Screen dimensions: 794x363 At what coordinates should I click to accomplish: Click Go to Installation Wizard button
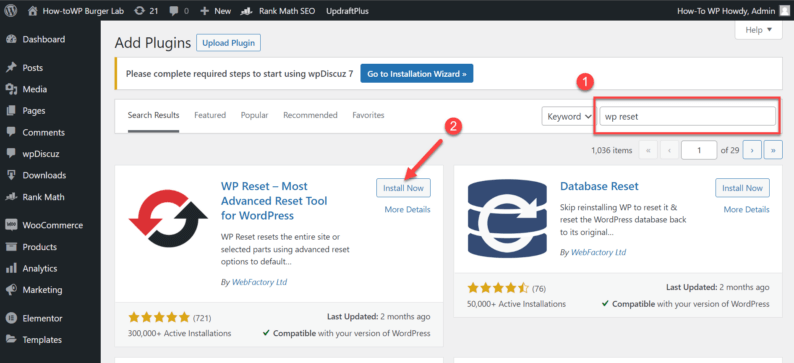(x=417, y=73)
